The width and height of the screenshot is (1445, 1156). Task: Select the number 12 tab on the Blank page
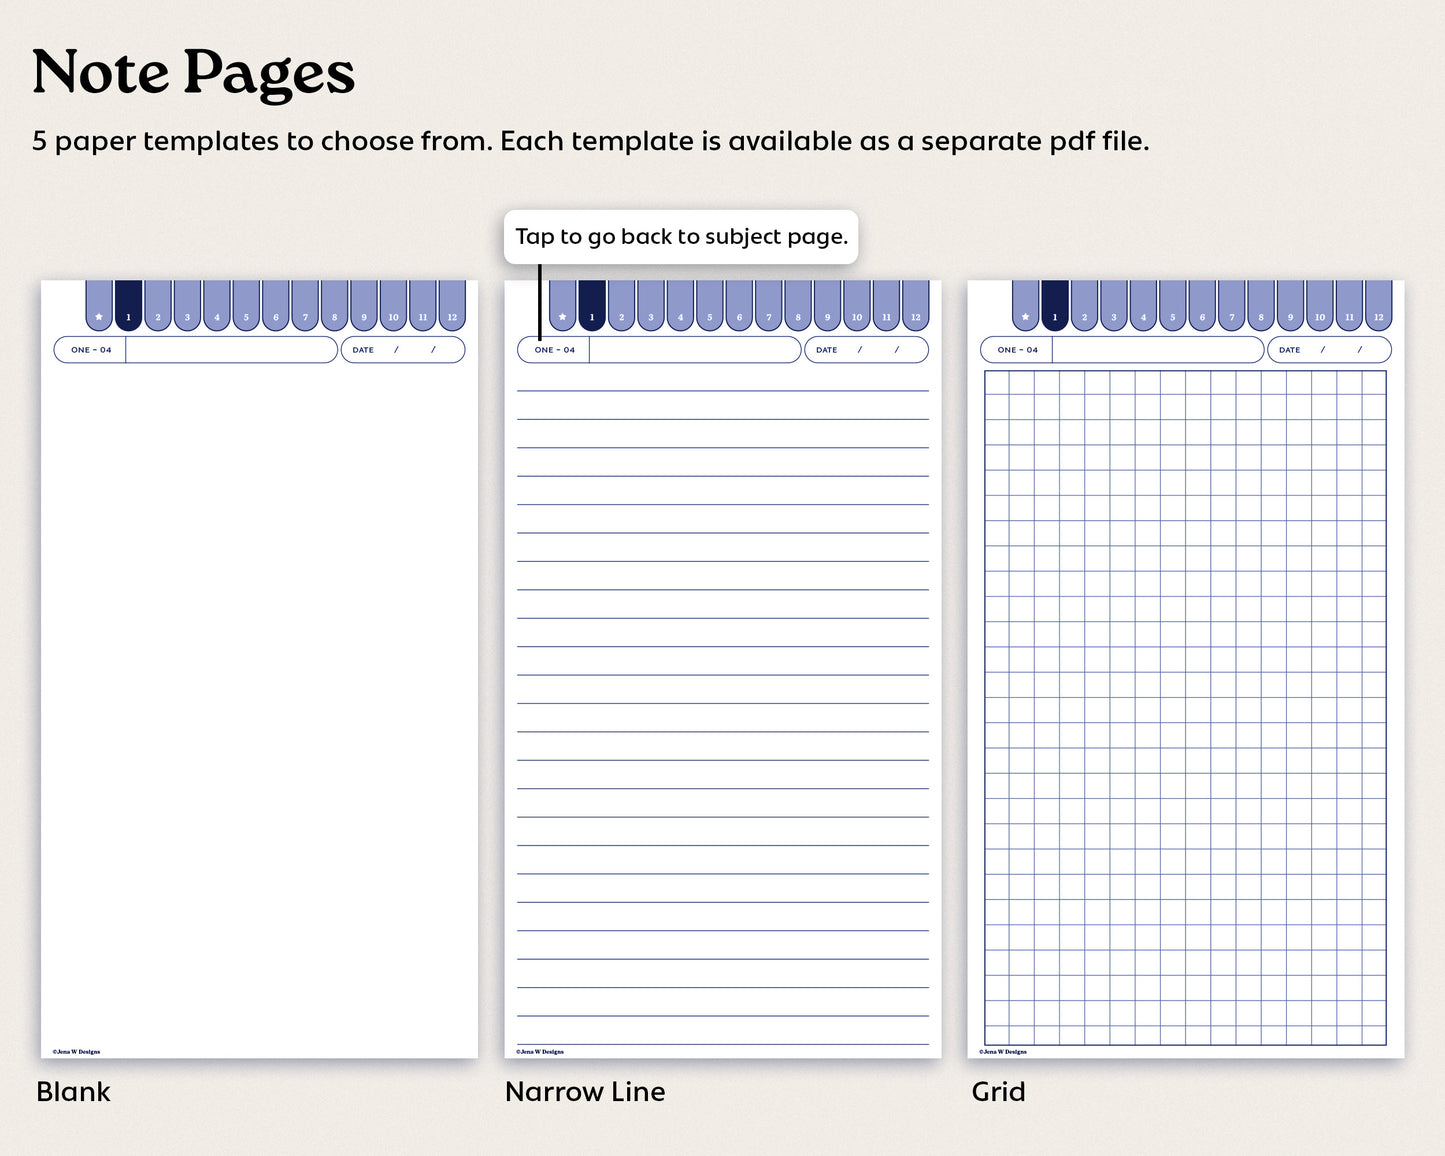pyautogui.click(x=451, y=315)
